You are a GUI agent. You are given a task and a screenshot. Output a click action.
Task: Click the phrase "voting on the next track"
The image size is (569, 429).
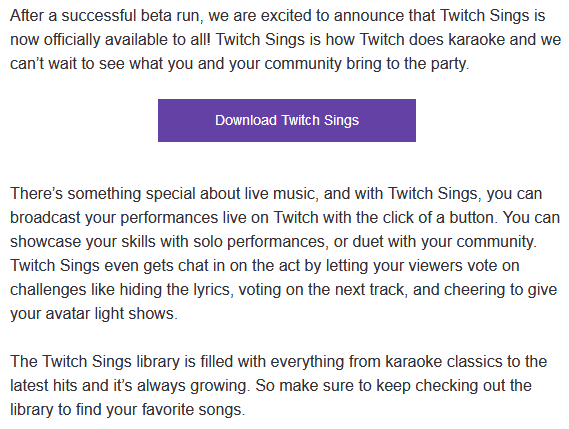(x=321, y=289)
